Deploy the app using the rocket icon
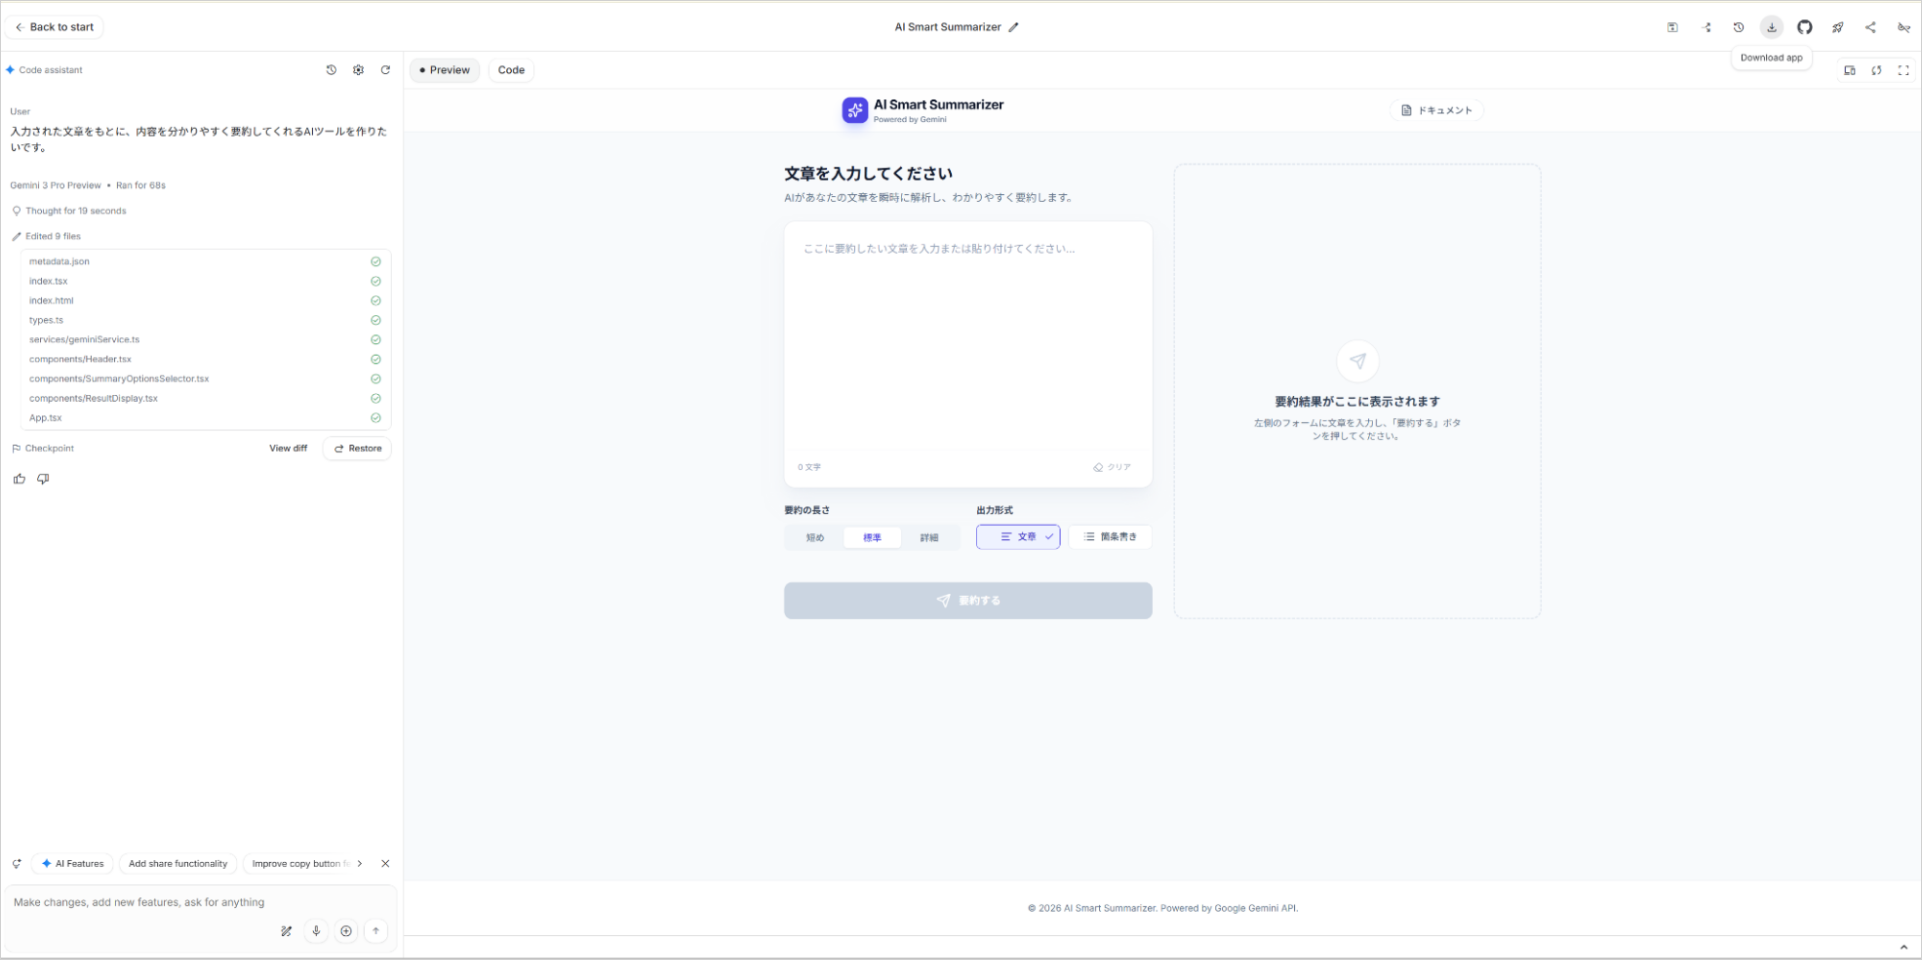The width and height of the screenshot is (1922, 960). (x=1838, y=27)
